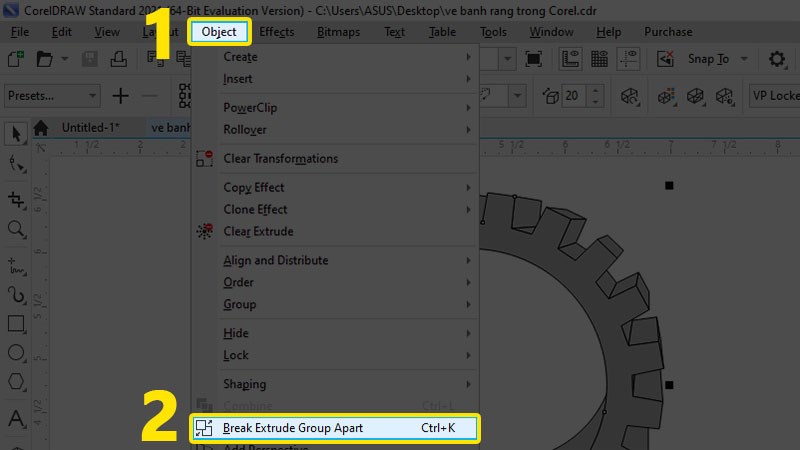Open the Object menu
Viewport: 800px width, 450px height.
(219, 32)
